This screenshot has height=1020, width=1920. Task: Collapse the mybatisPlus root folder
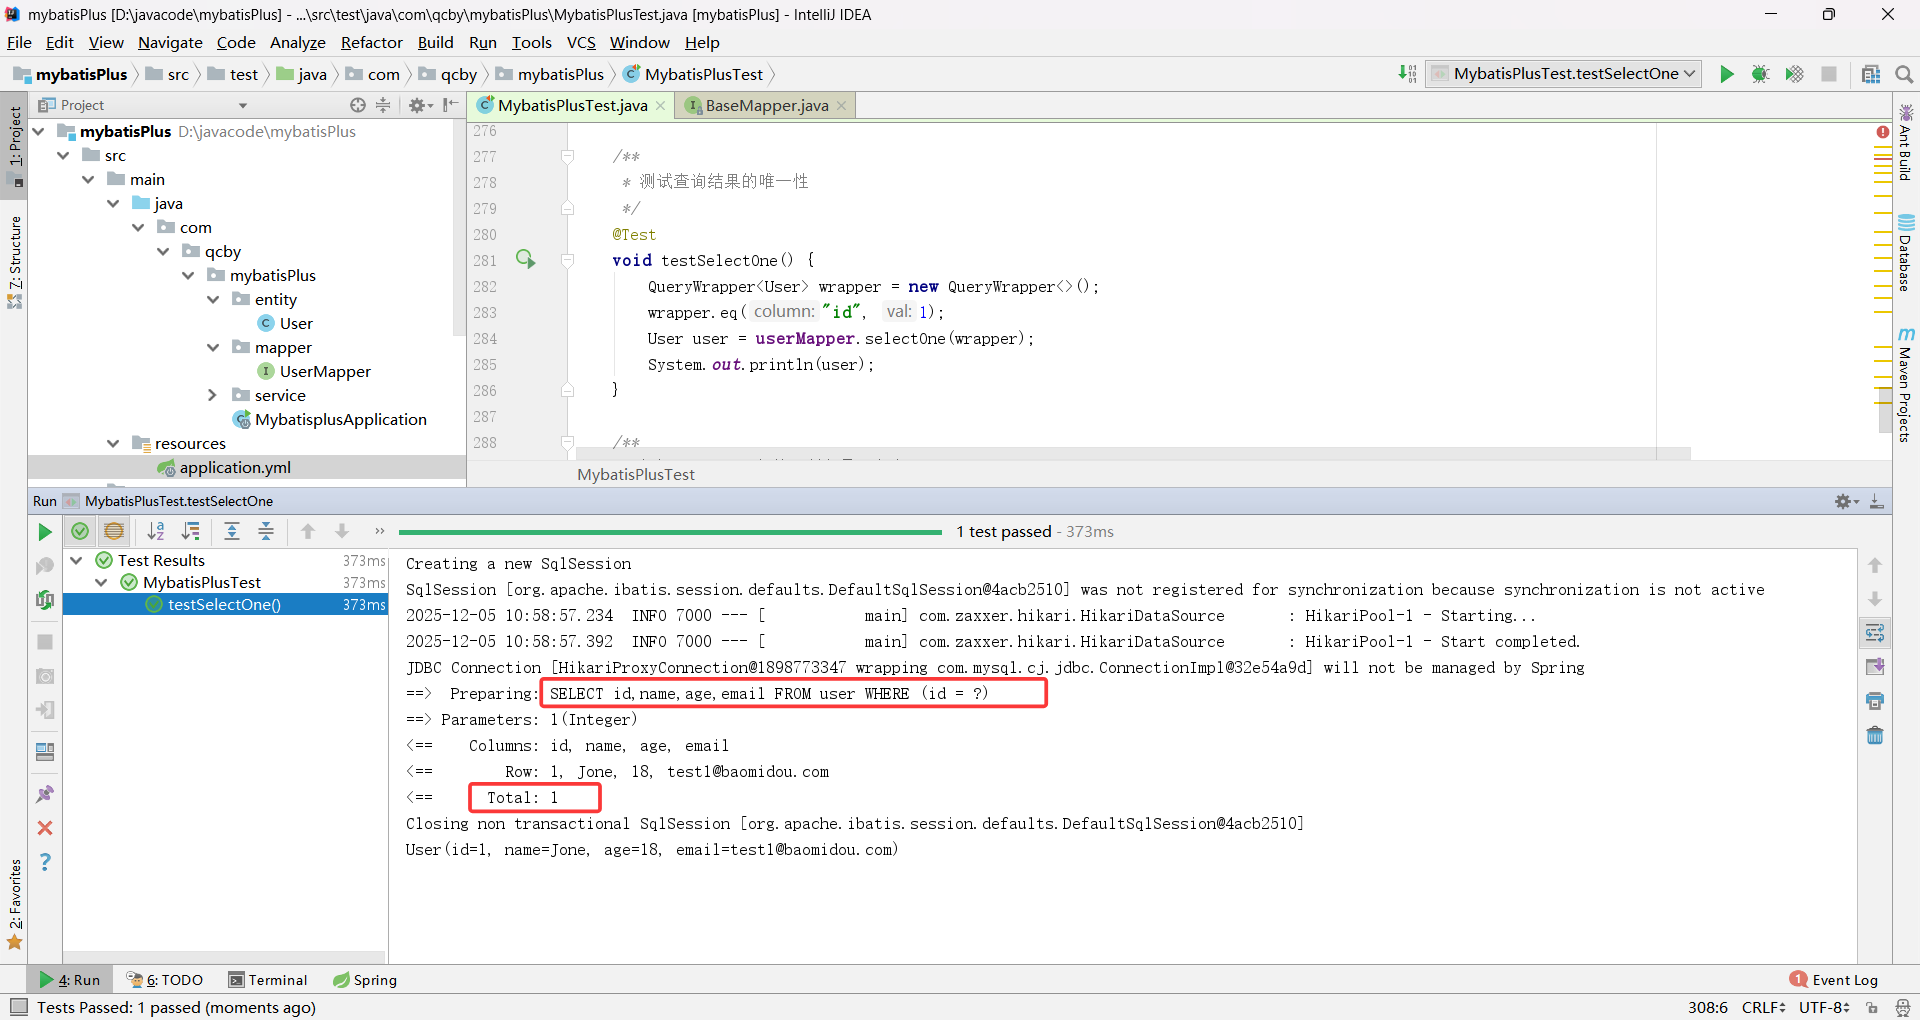39,131
